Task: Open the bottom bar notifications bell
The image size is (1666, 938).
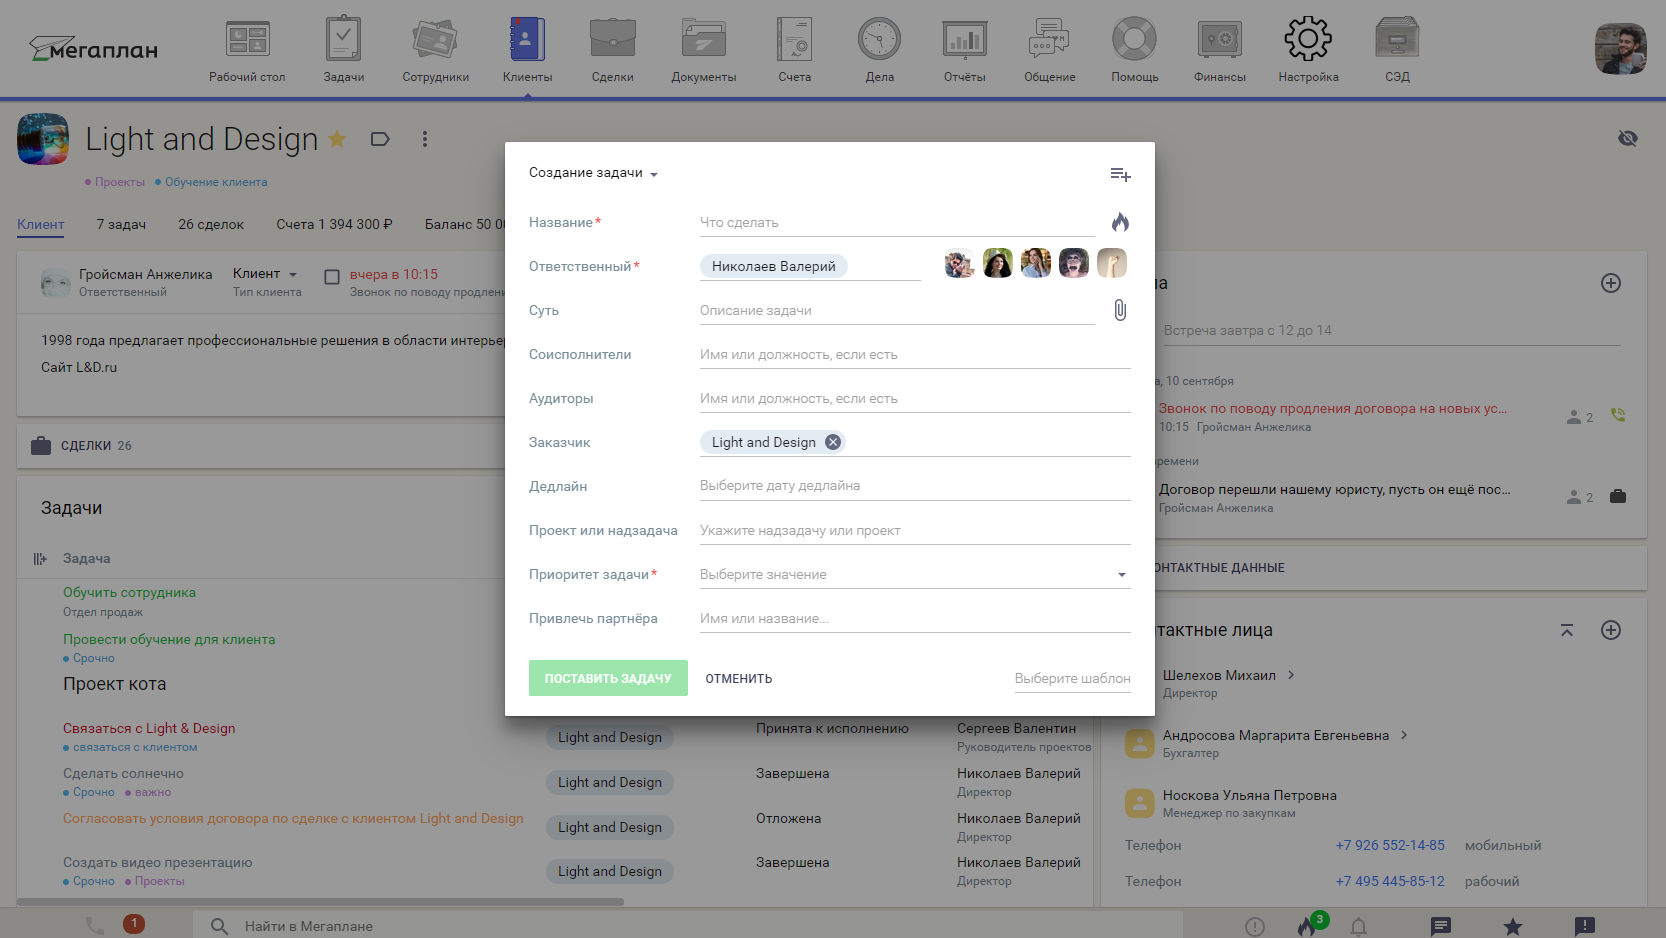Action: point(1358,926)
